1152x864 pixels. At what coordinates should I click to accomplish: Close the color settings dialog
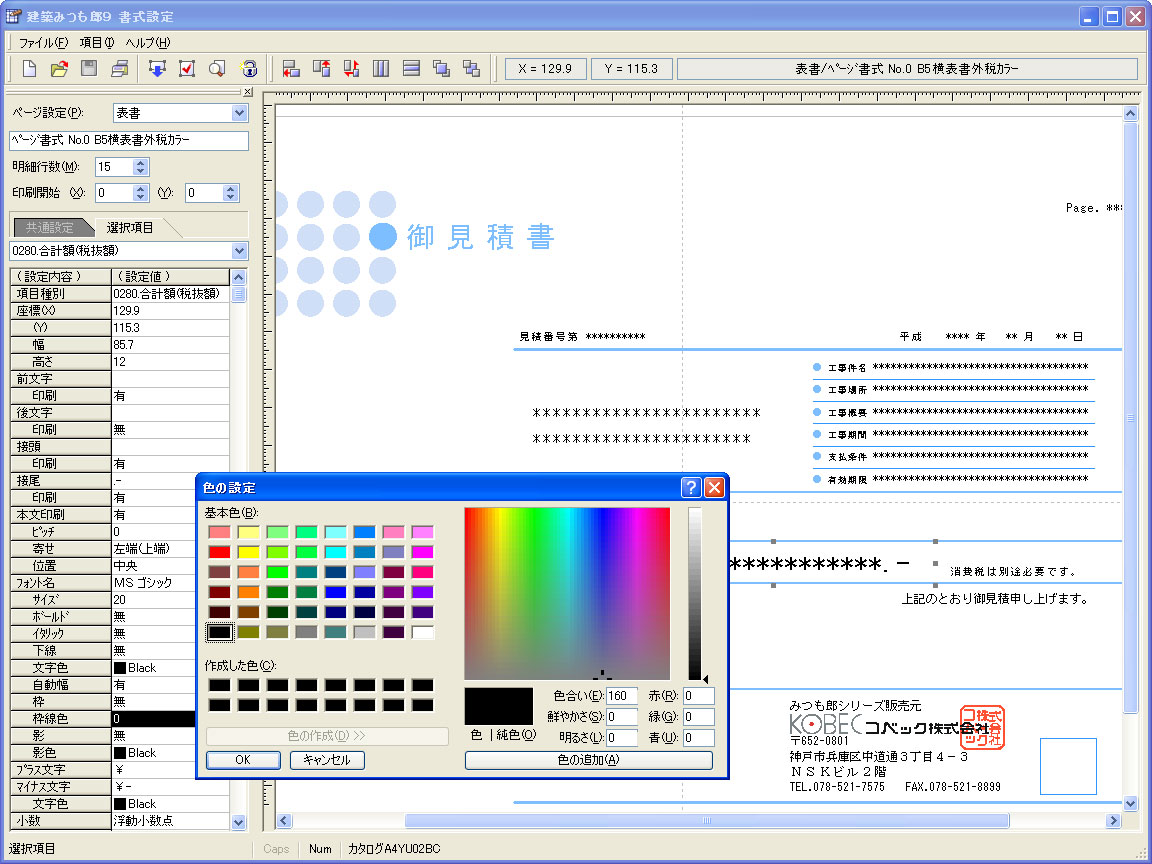point(714,487)
